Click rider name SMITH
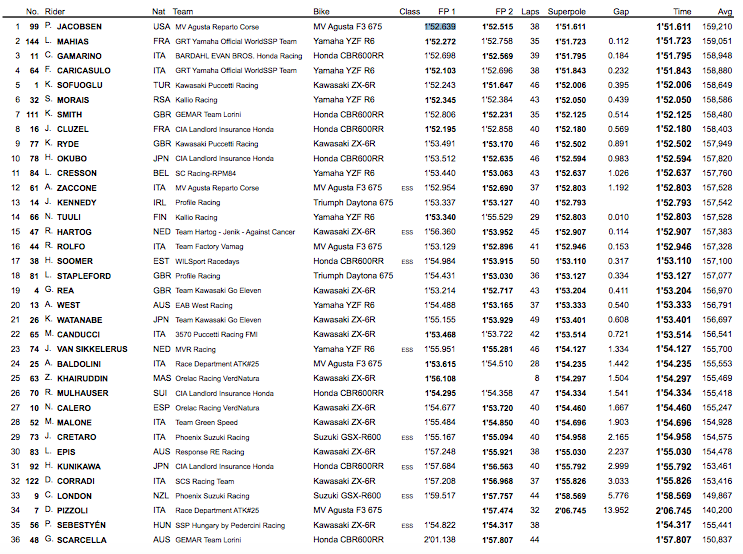The height and width of the screenshot is (554, 743). (x=69, y=115)
